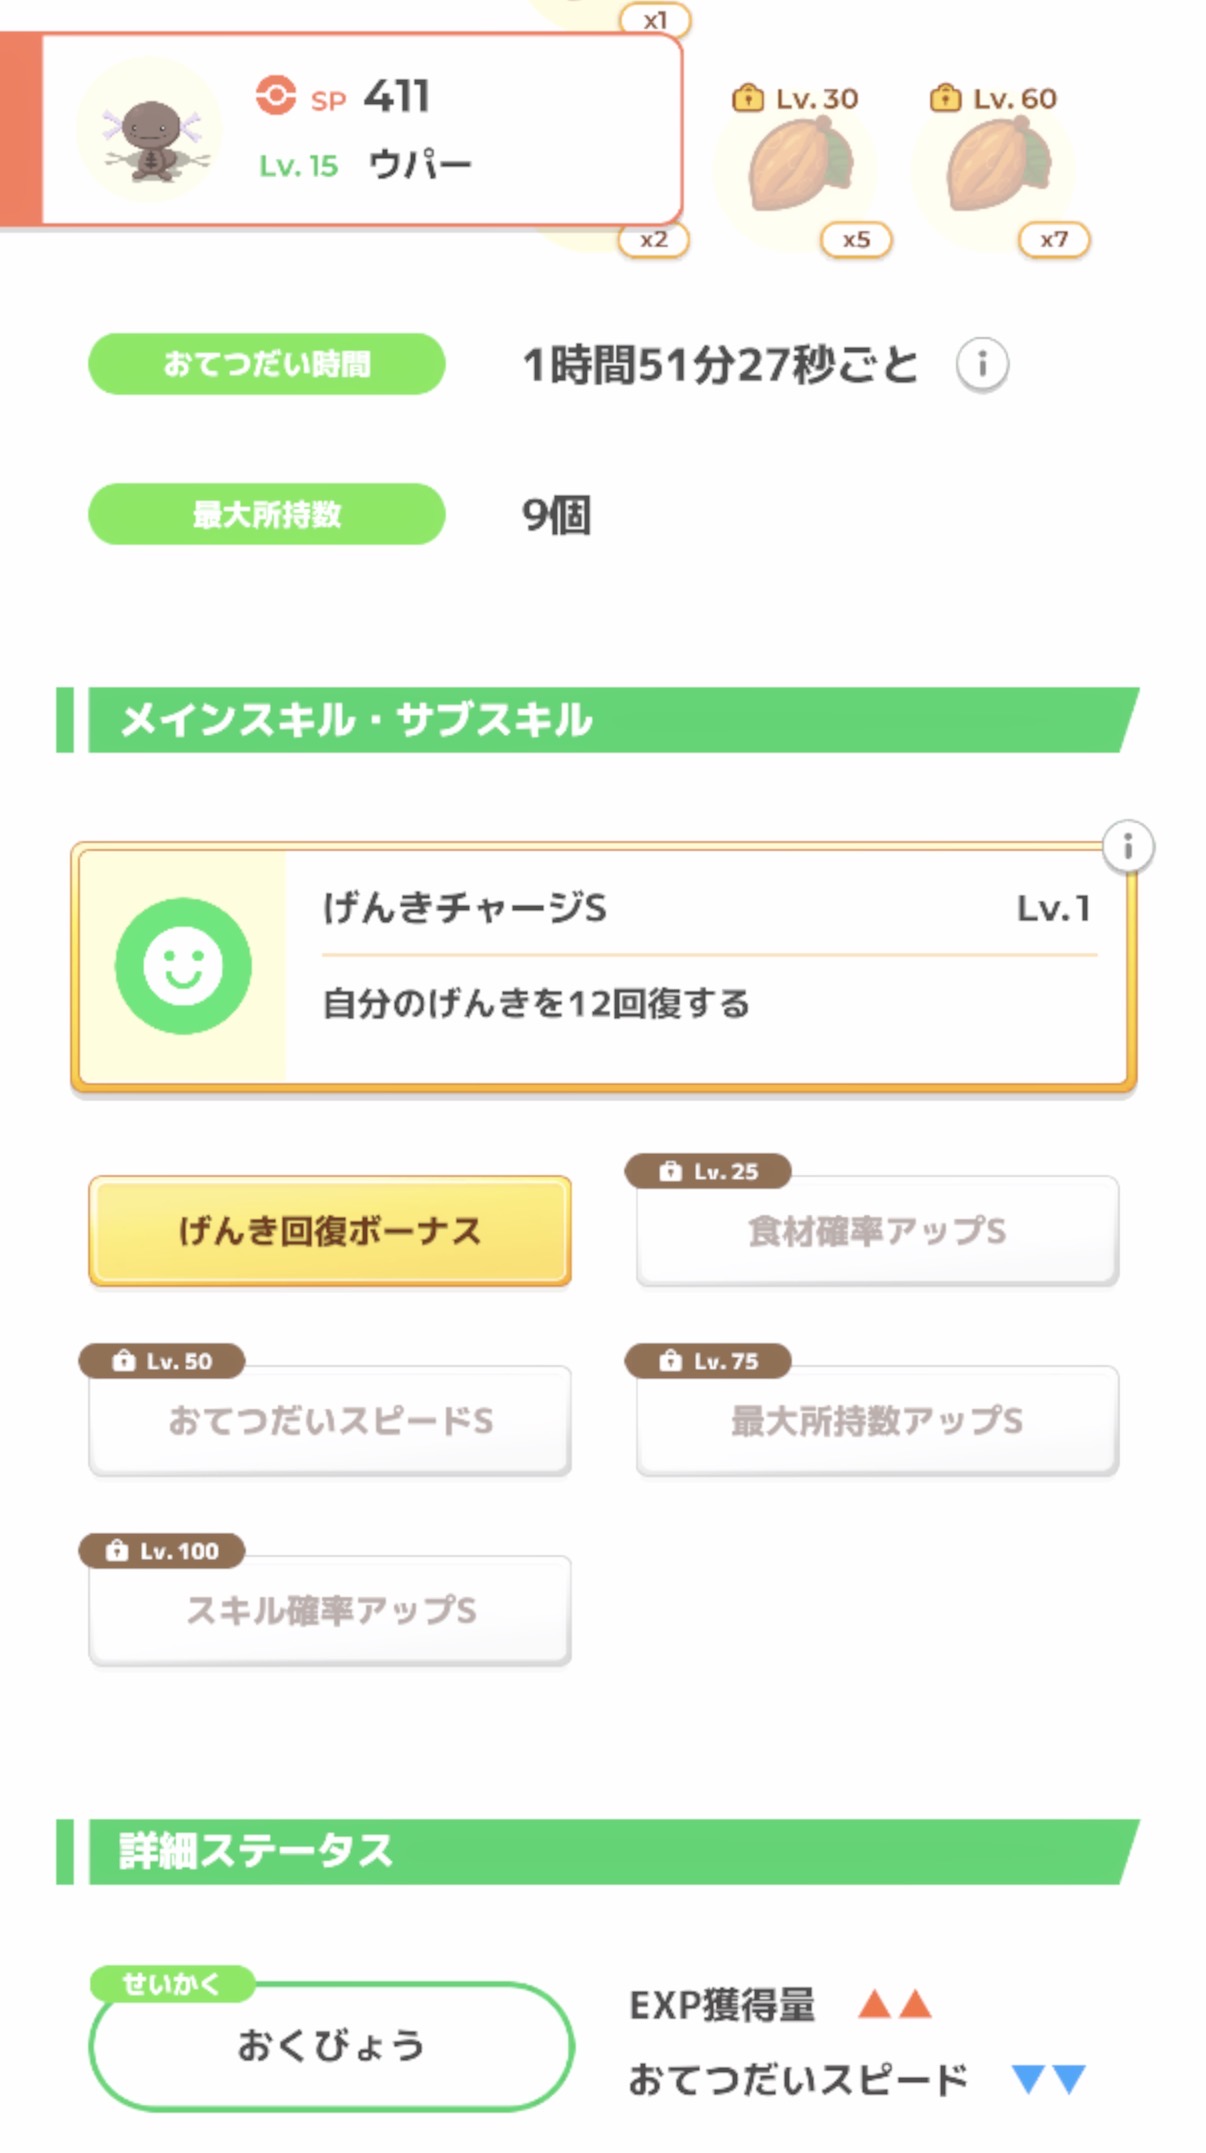This screenshot has width=1206, height=2153.
Task: Tap the メインスキル・サブスキル section header
Action: pos(600,720)
